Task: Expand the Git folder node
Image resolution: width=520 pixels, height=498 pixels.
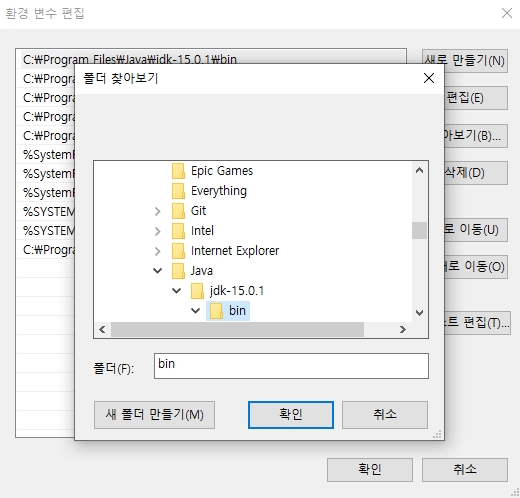Action: (158, 211)
